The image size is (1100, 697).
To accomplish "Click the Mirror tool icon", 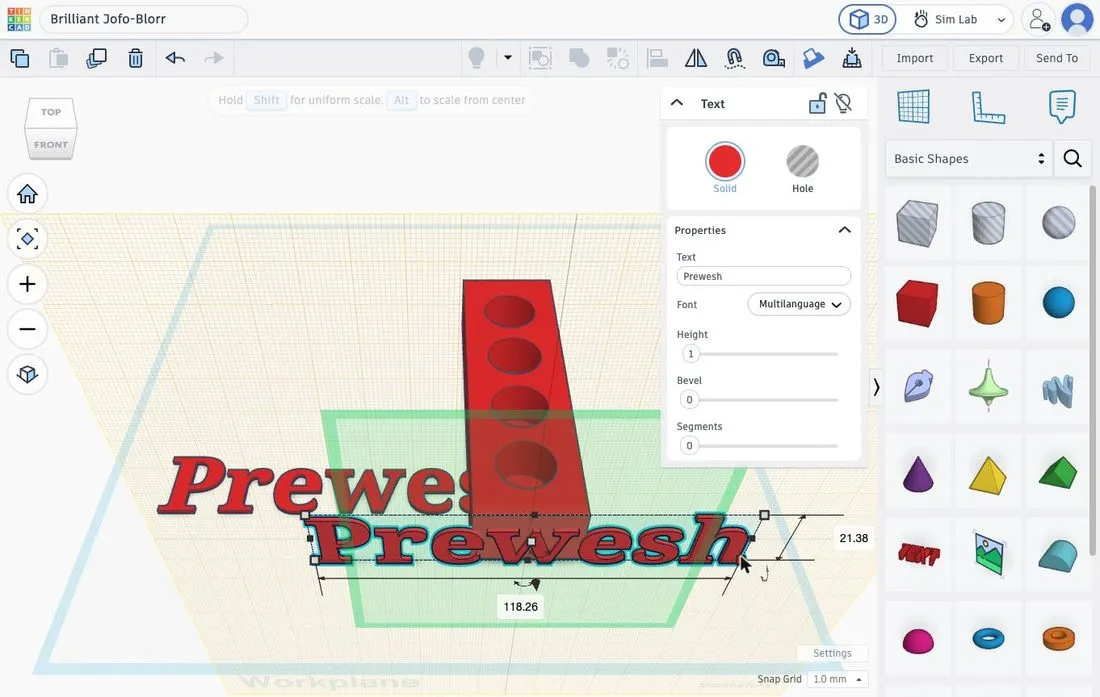I will (x=695, y=58).
